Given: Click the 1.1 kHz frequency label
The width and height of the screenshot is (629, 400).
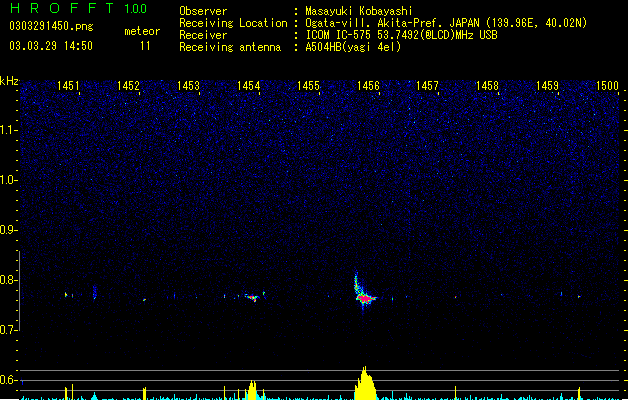Looking at the screenshot, I should click(x=9, y=130).
